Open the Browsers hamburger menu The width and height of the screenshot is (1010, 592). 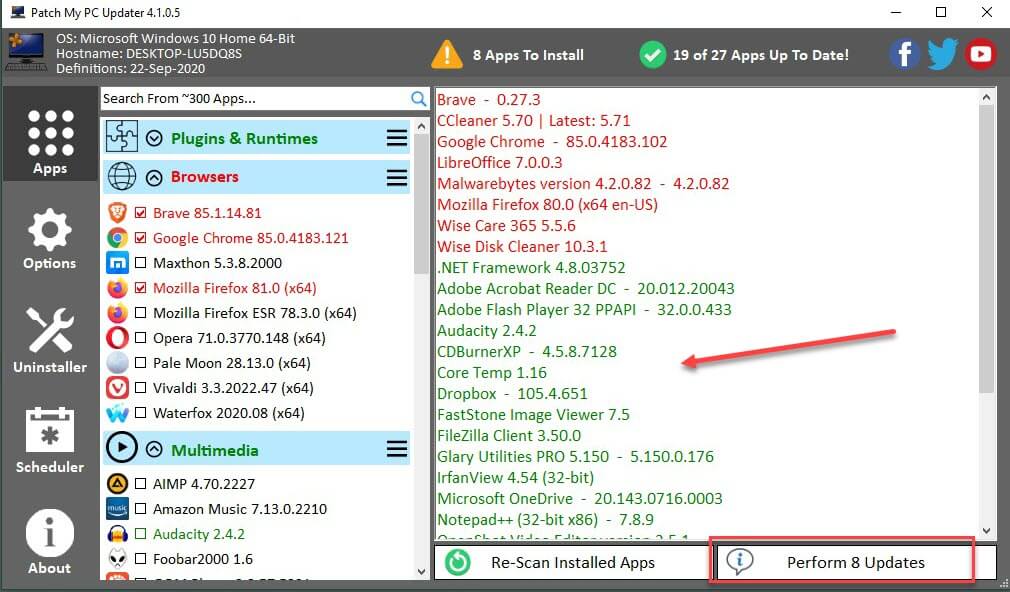pos(397,177)
